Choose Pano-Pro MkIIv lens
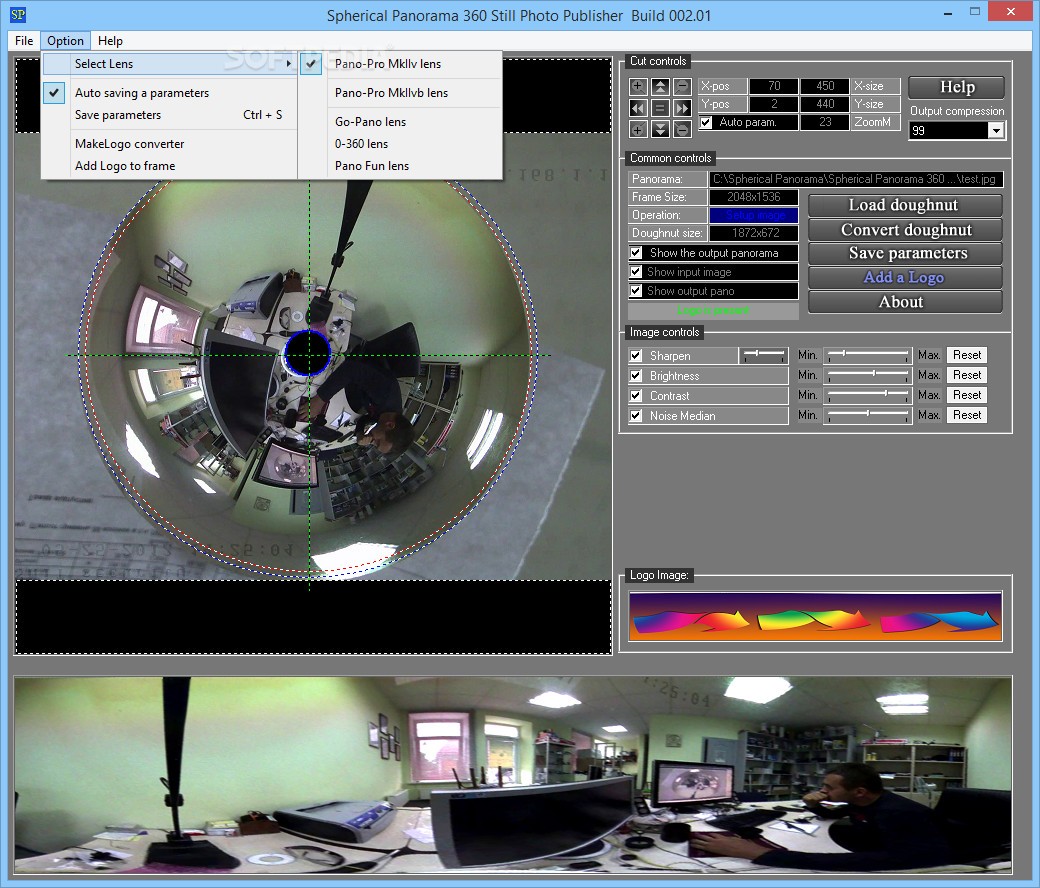This screenshot has width=1040, height=888. point(400,64)
